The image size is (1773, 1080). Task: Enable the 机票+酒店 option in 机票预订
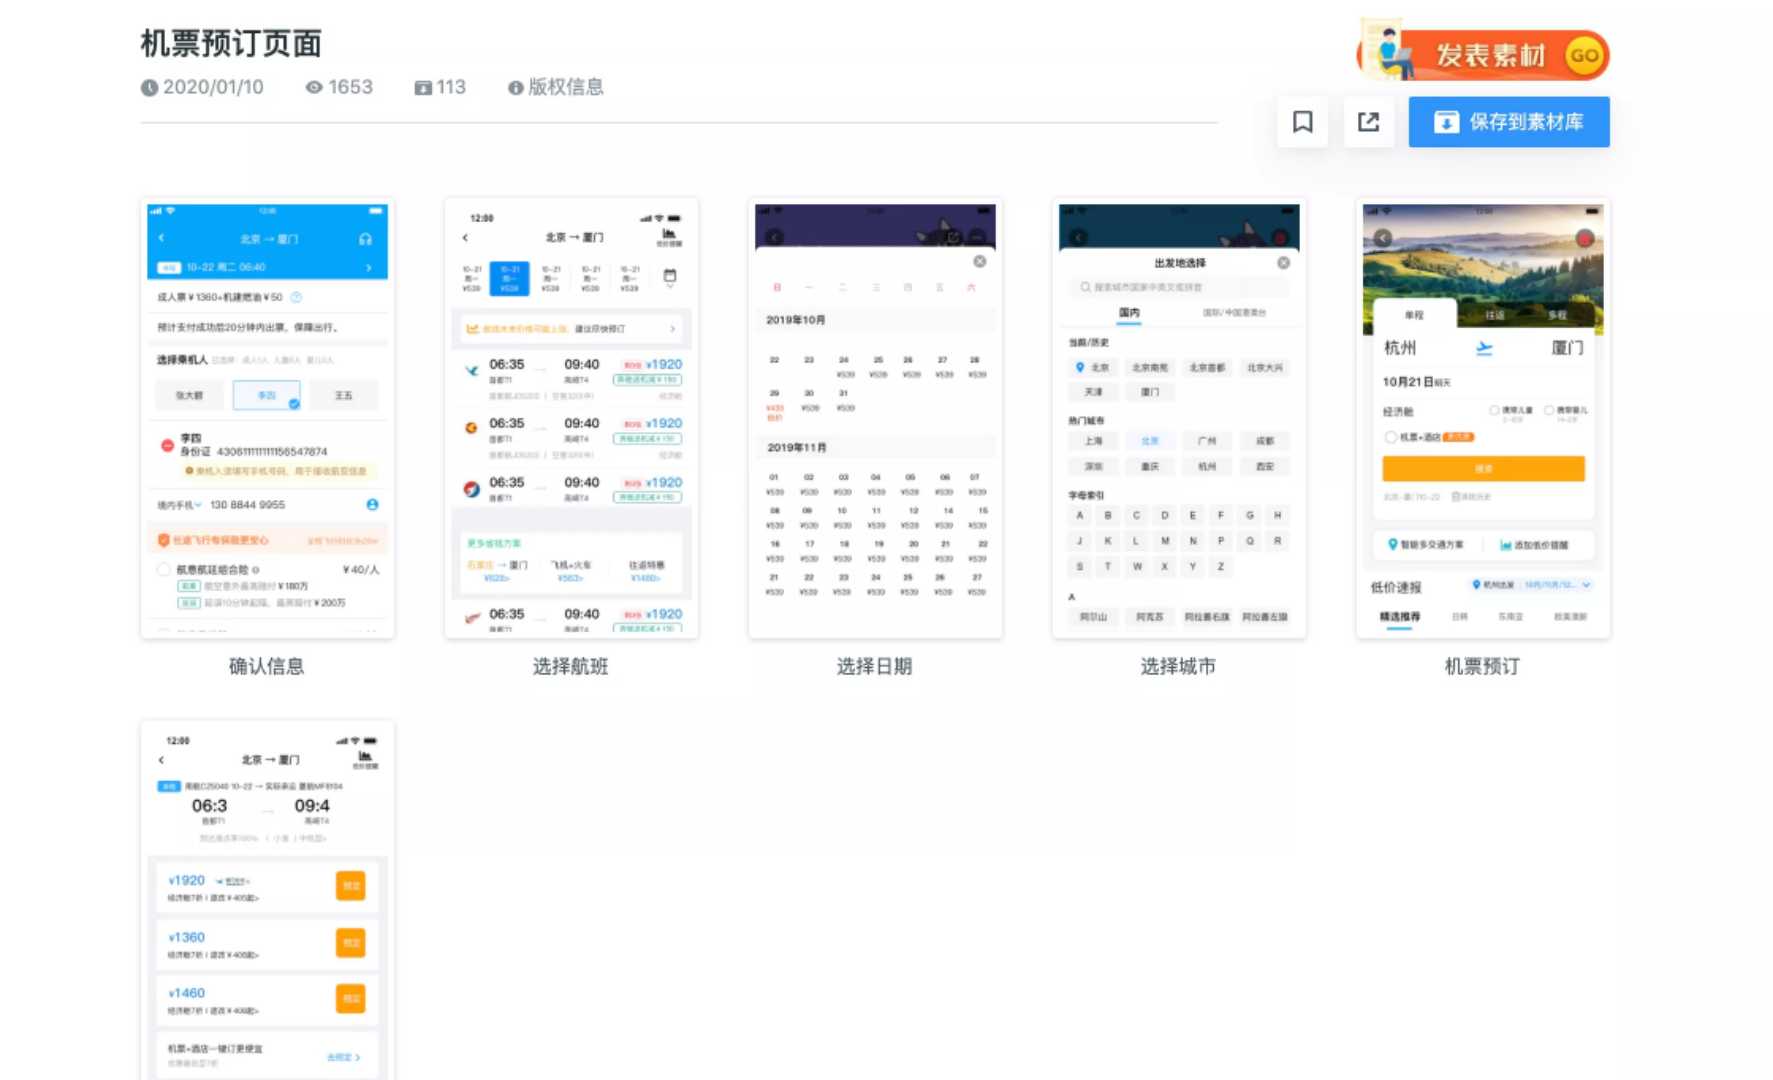pos(1393,437)
